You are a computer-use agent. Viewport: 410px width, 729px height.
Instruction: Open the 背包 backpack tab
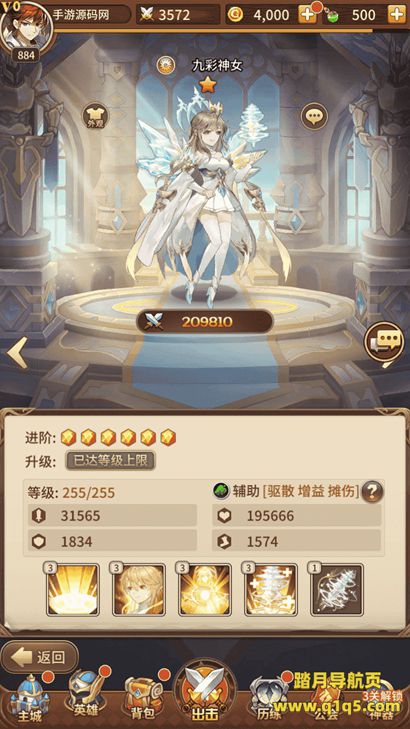point(144,699)
